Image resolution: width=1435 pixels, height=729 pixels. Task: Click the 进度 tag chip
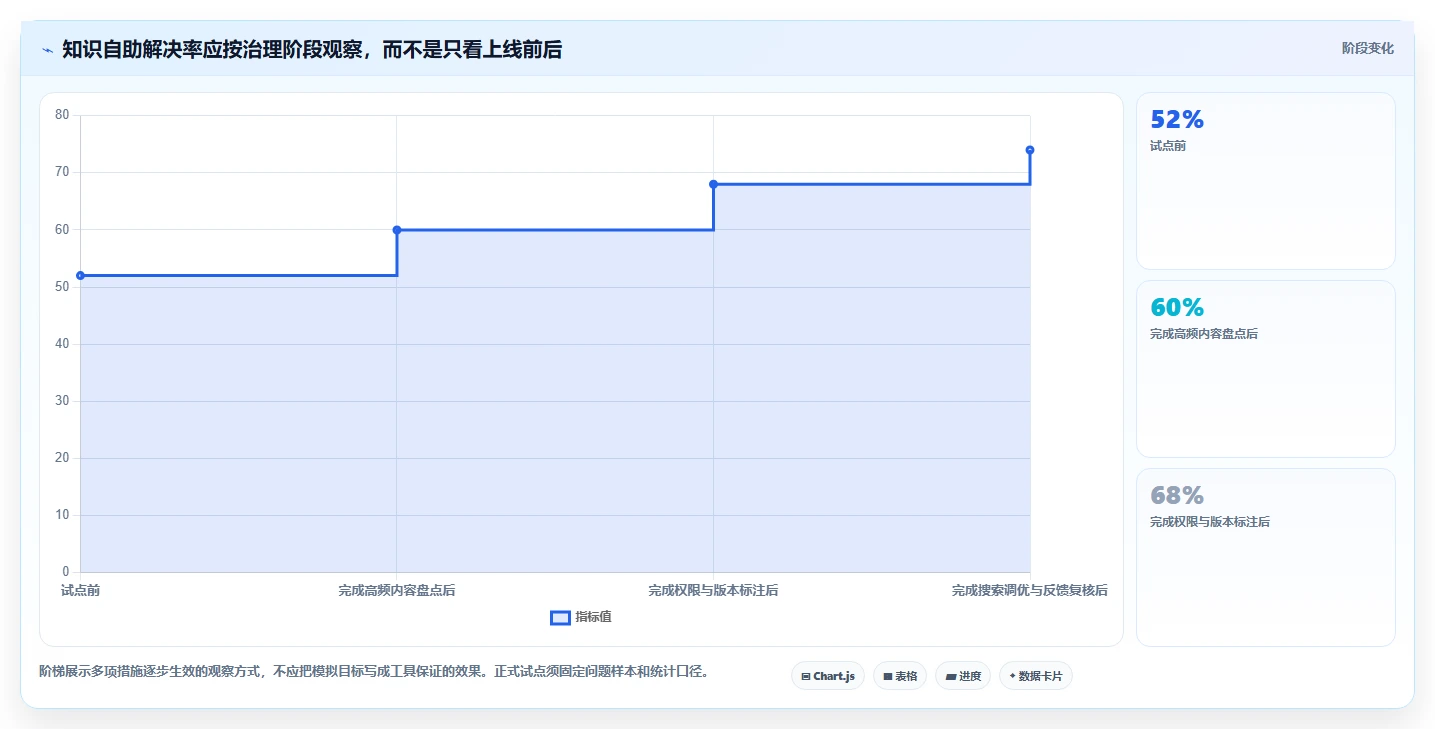[x=963, y=676]
